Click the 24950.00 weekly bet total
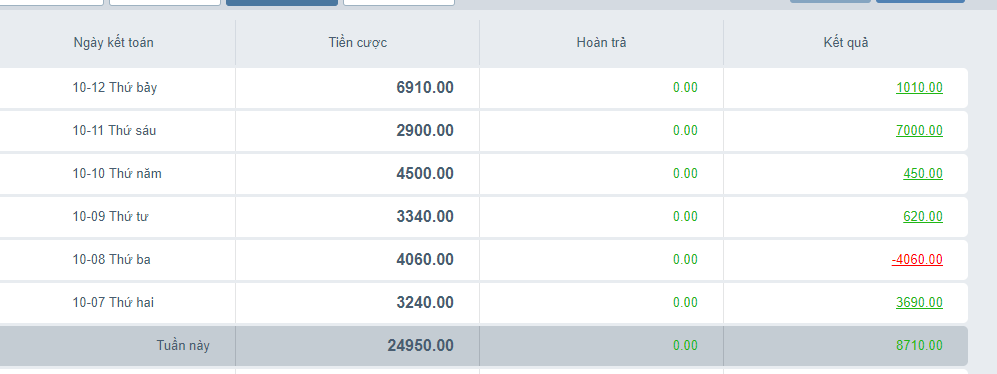Viewport: 997px width, 374px height. [420, 345]
